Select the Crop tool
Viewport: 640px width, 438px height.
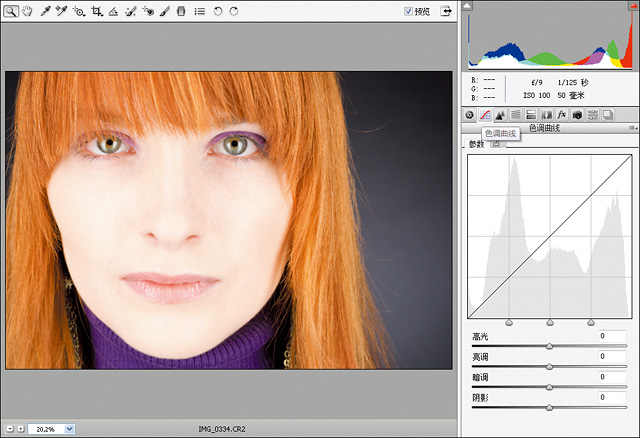pos(96,11)
